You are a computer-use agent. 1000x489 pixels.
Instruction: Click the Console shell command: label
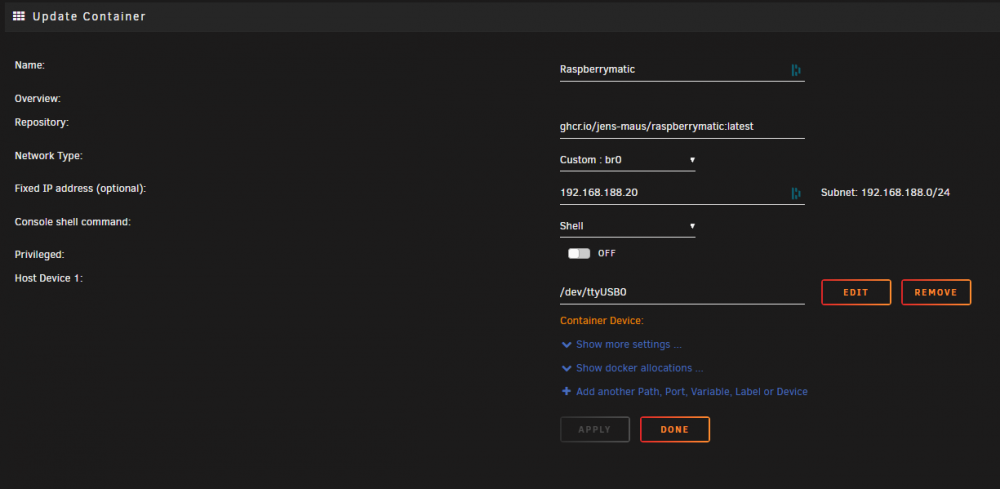[x=73, y=221]
